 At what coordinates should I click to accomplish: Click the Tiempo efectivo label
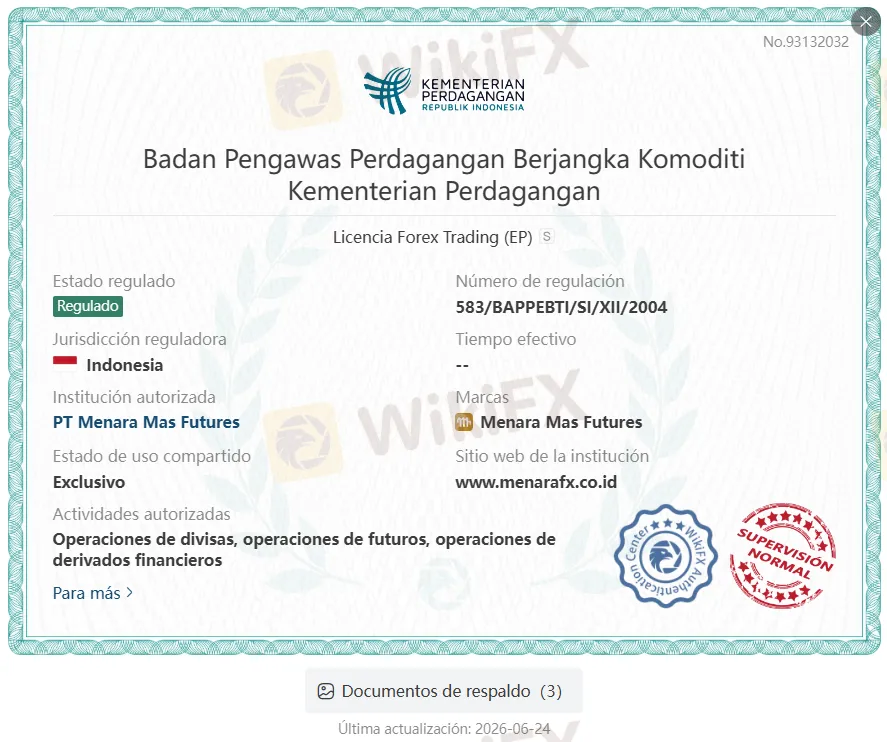click(x=516, y=339)
